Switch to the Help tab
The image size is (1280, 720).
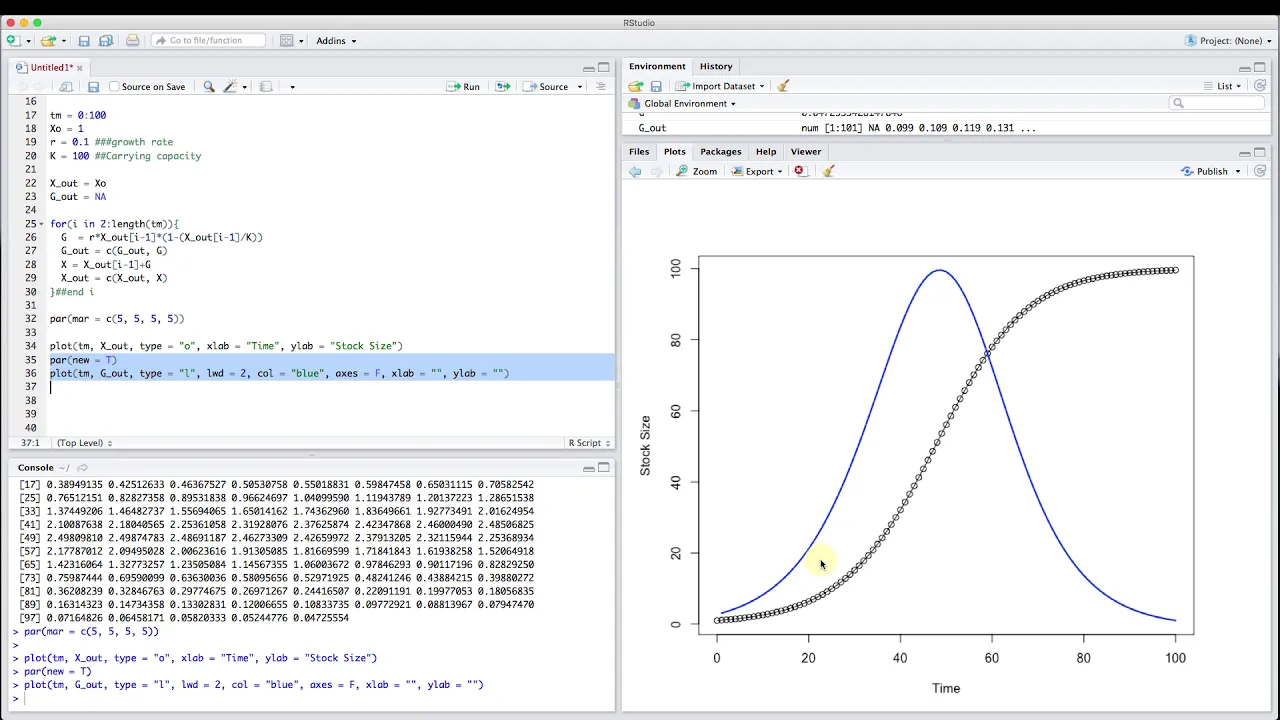pyautogui.click(x=766, y=152)
